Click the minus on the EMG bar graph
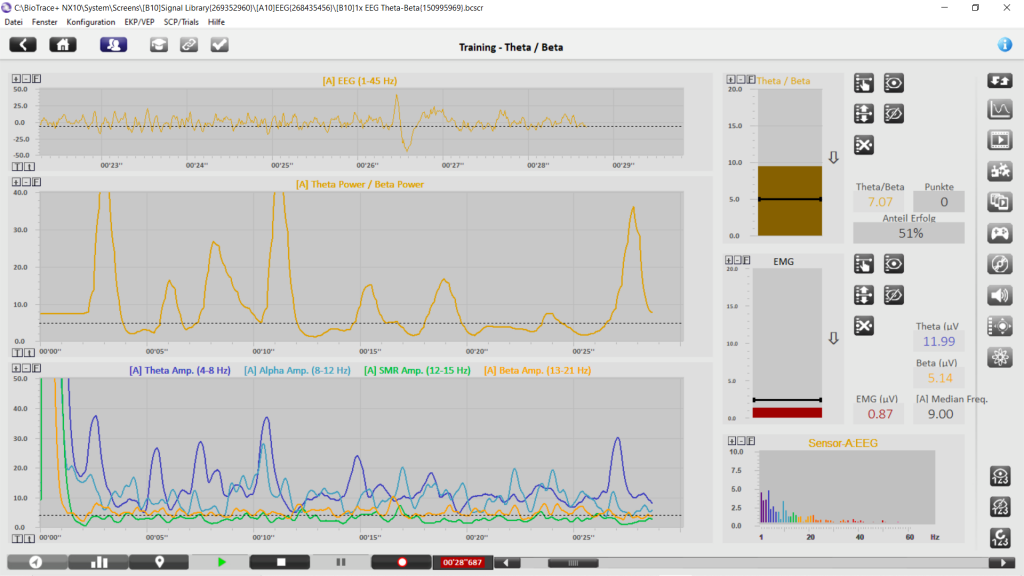The width and height of the screenshot is (1024, 576). [738, 260]
